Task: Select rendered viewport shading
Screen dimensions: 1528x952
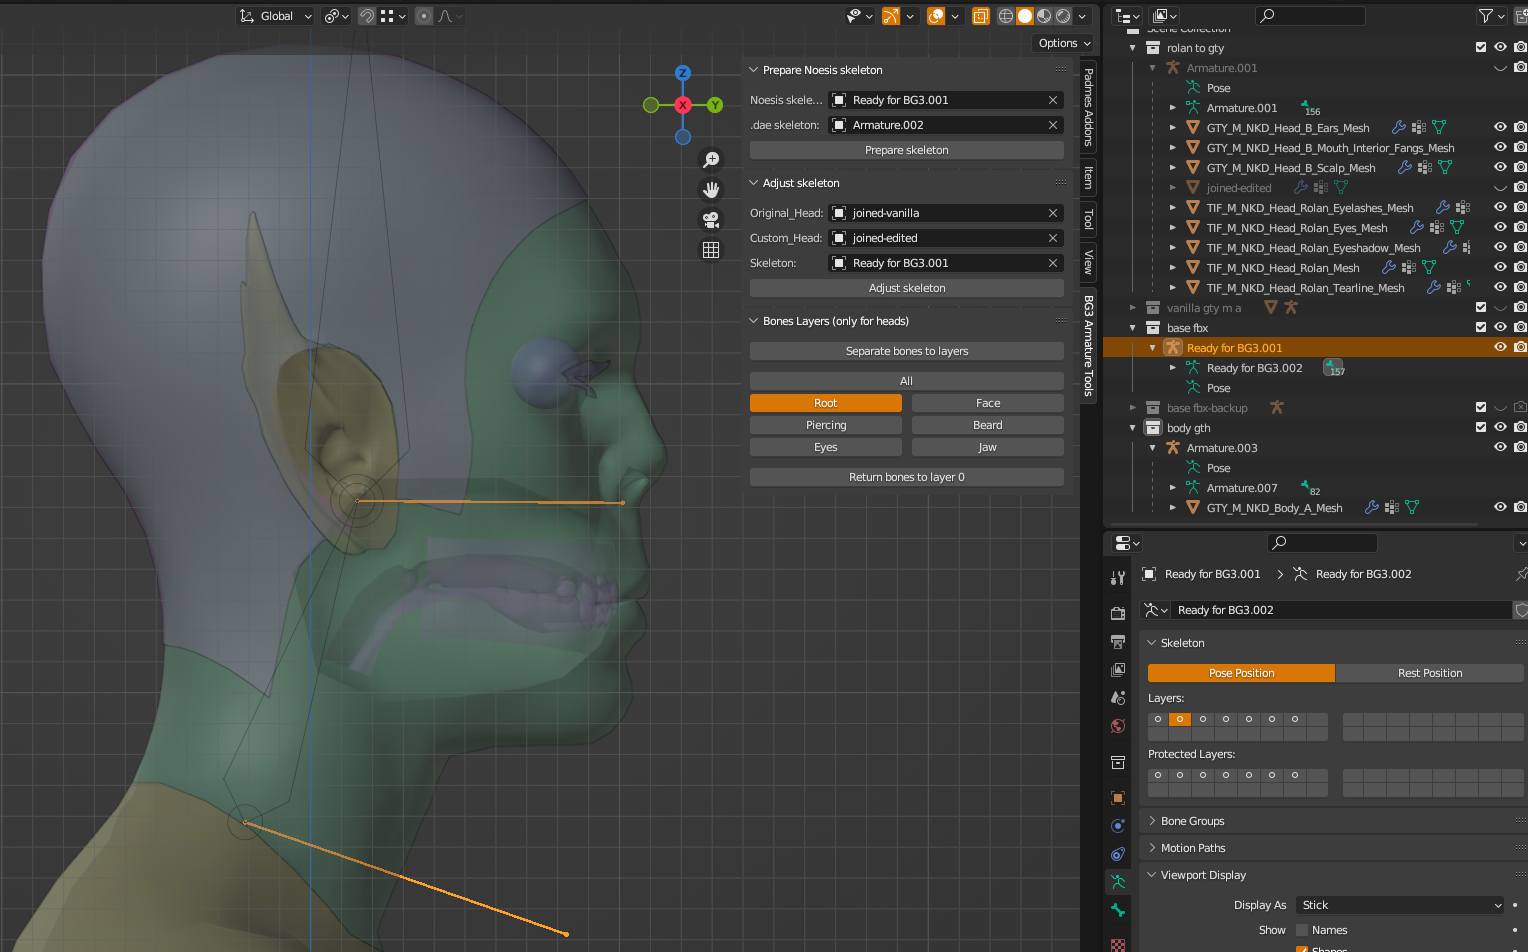Action: (x=1063, y=16)
